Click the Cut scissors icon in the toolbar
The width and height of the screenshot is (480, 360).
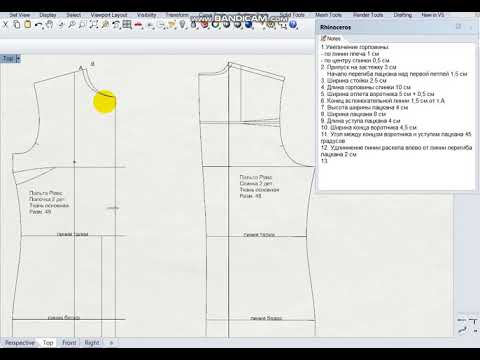5,25
